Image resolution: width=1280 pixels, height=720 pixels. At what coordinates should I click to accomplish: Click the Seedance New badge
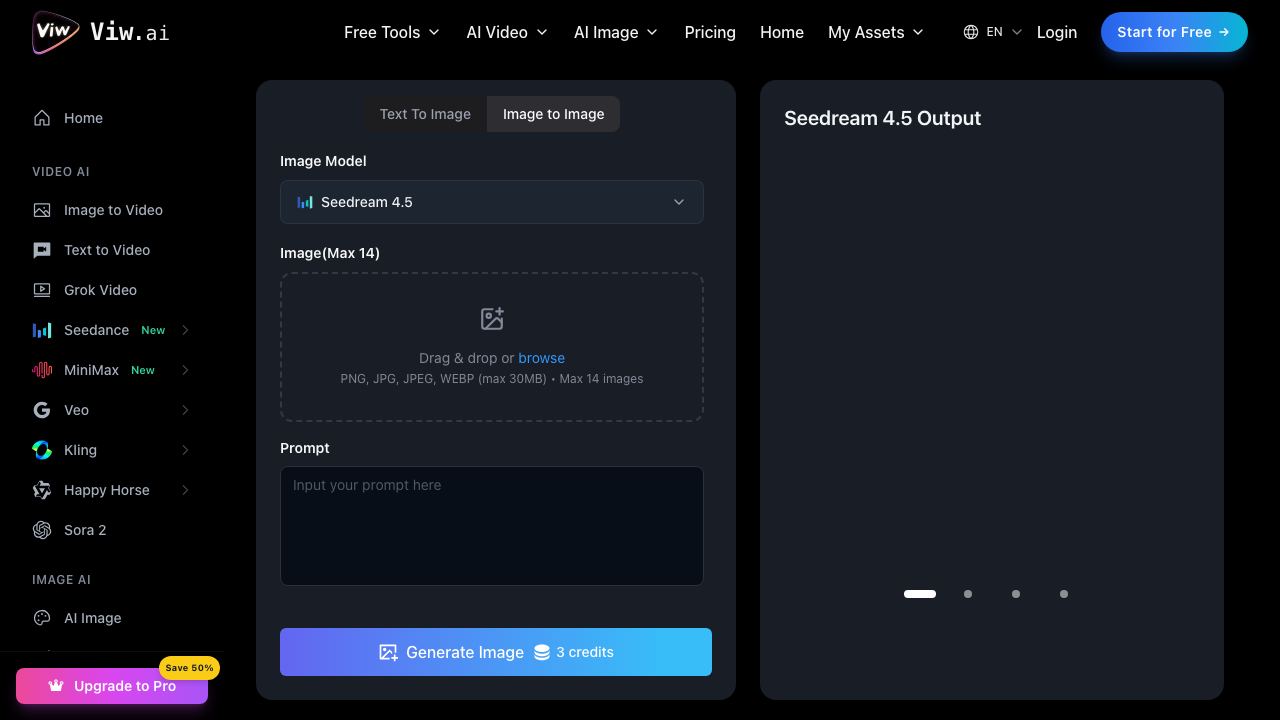pos(153,330)
